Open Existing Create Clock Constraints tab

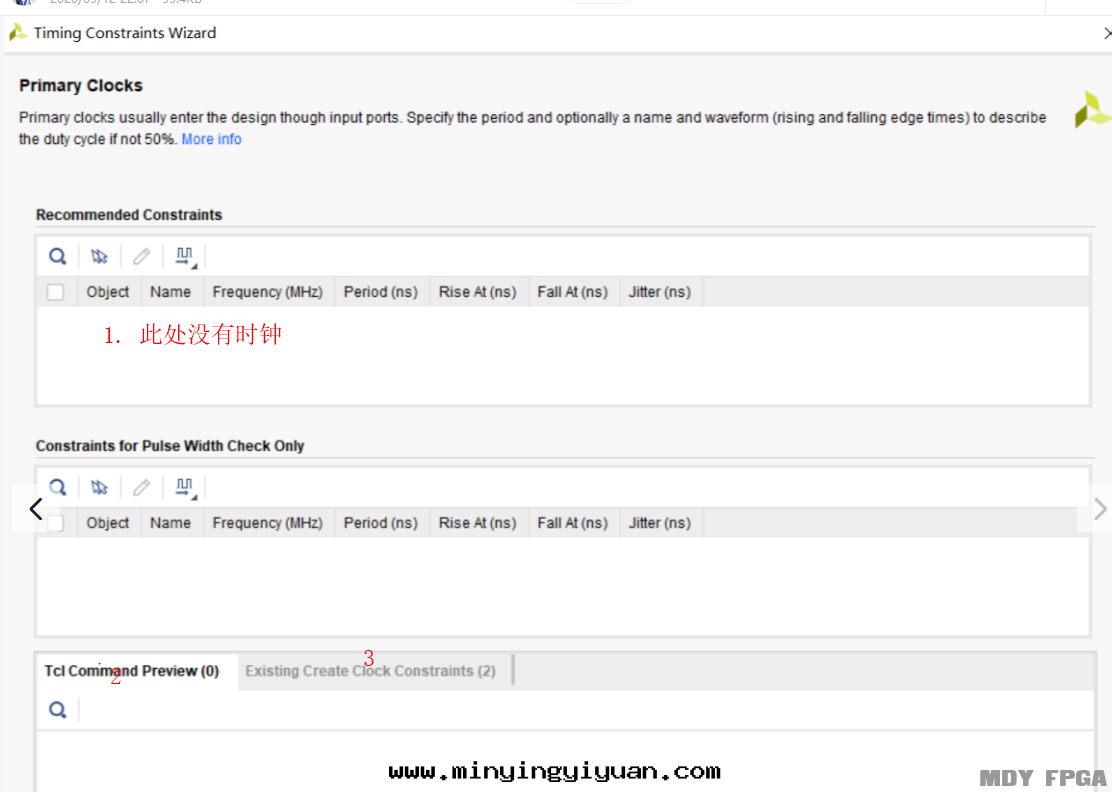370,671
